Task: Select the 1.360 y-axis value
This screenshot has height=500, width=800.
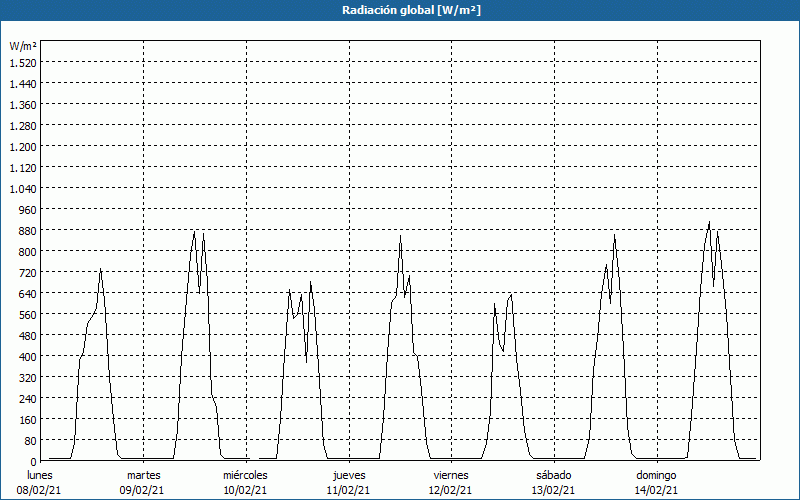Action: [x=23, y=105]
